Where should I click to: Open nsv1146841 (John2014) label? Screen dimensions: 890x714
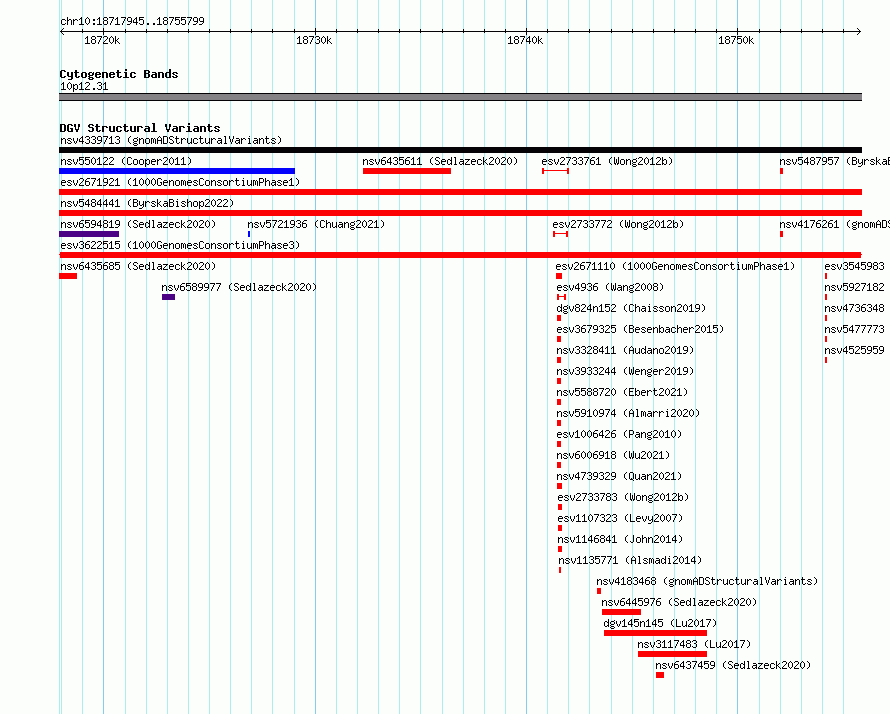(x=620, y=539)
